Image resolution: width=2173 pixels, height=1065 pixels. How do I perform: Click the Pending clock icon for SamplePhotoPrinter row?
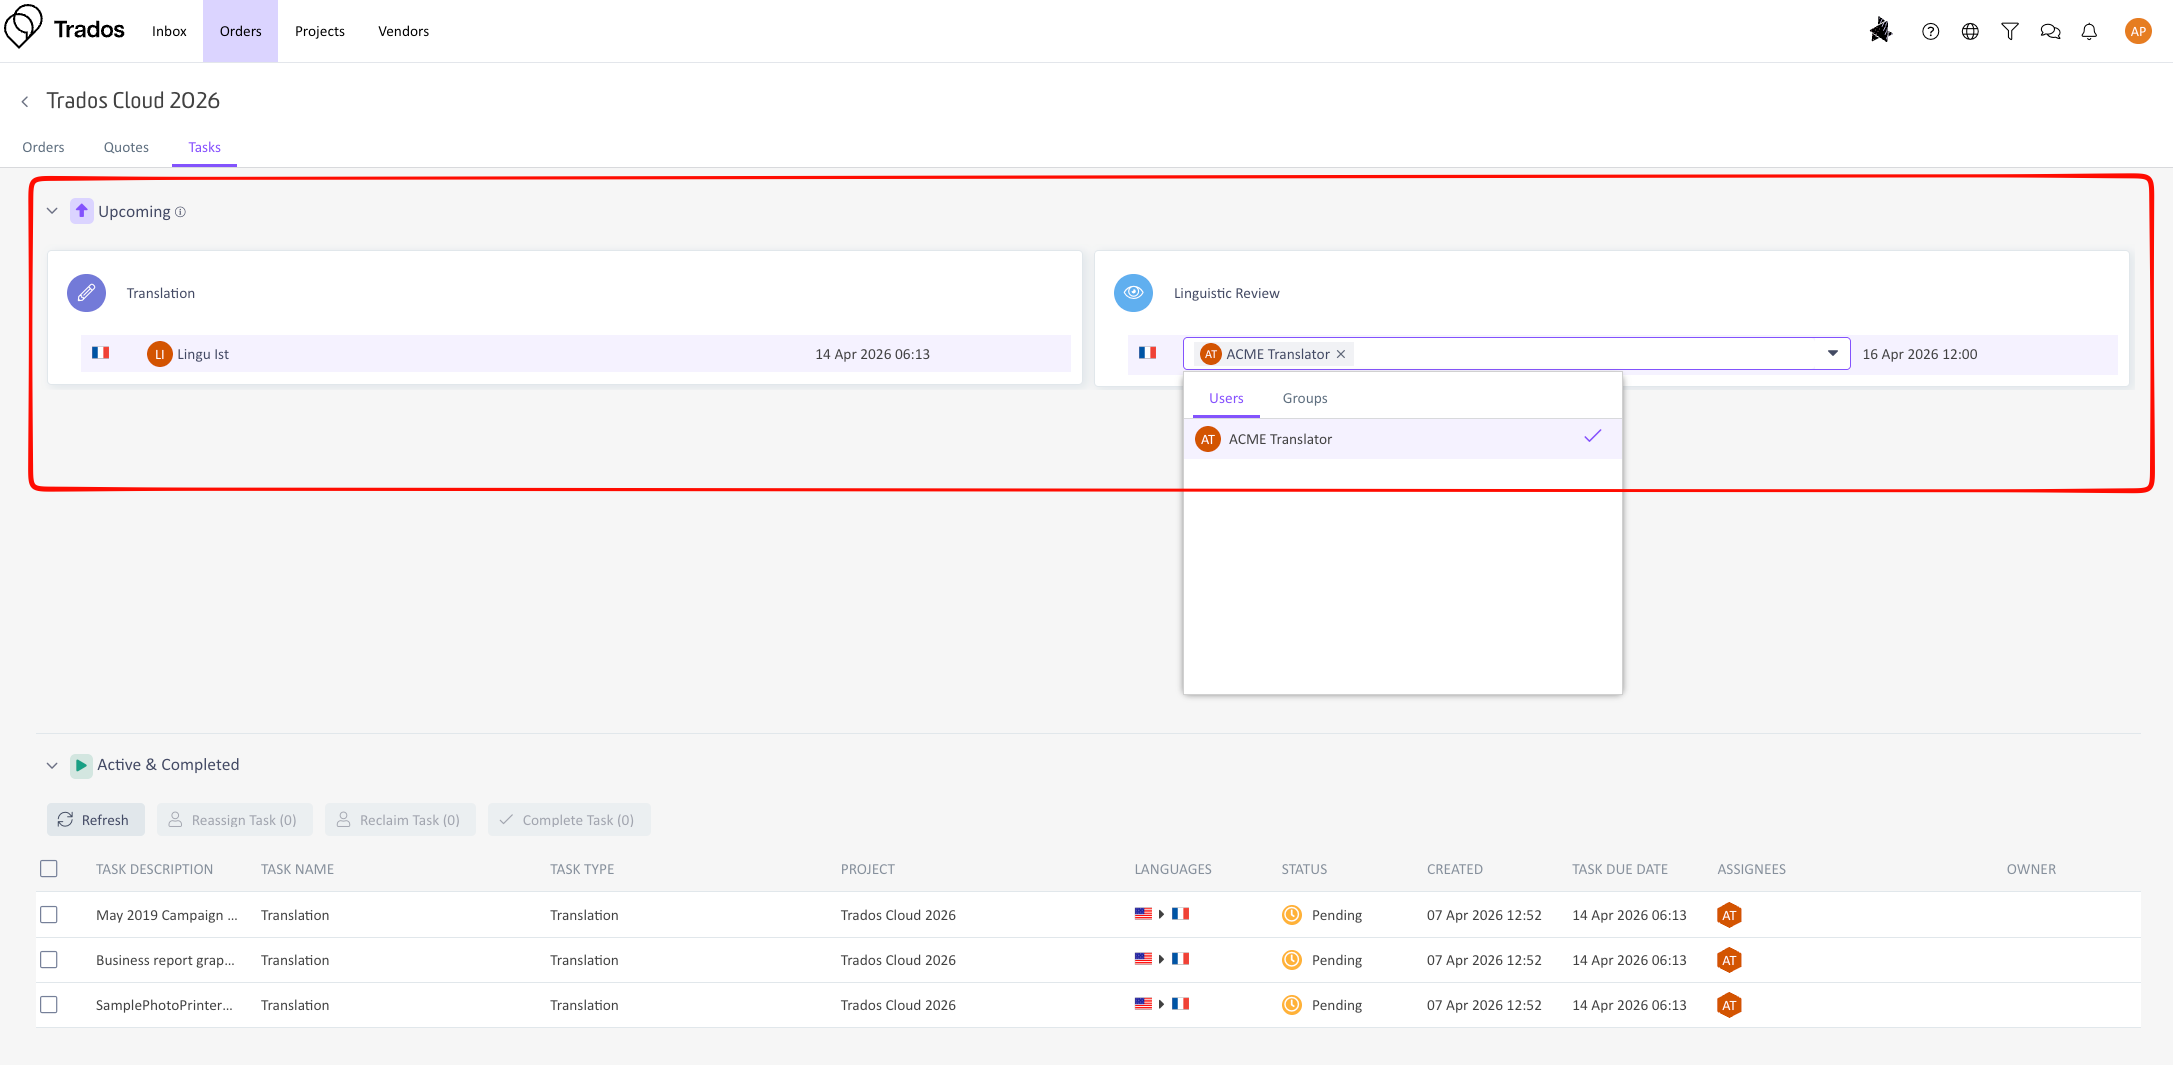[x=1292, y=1005]
